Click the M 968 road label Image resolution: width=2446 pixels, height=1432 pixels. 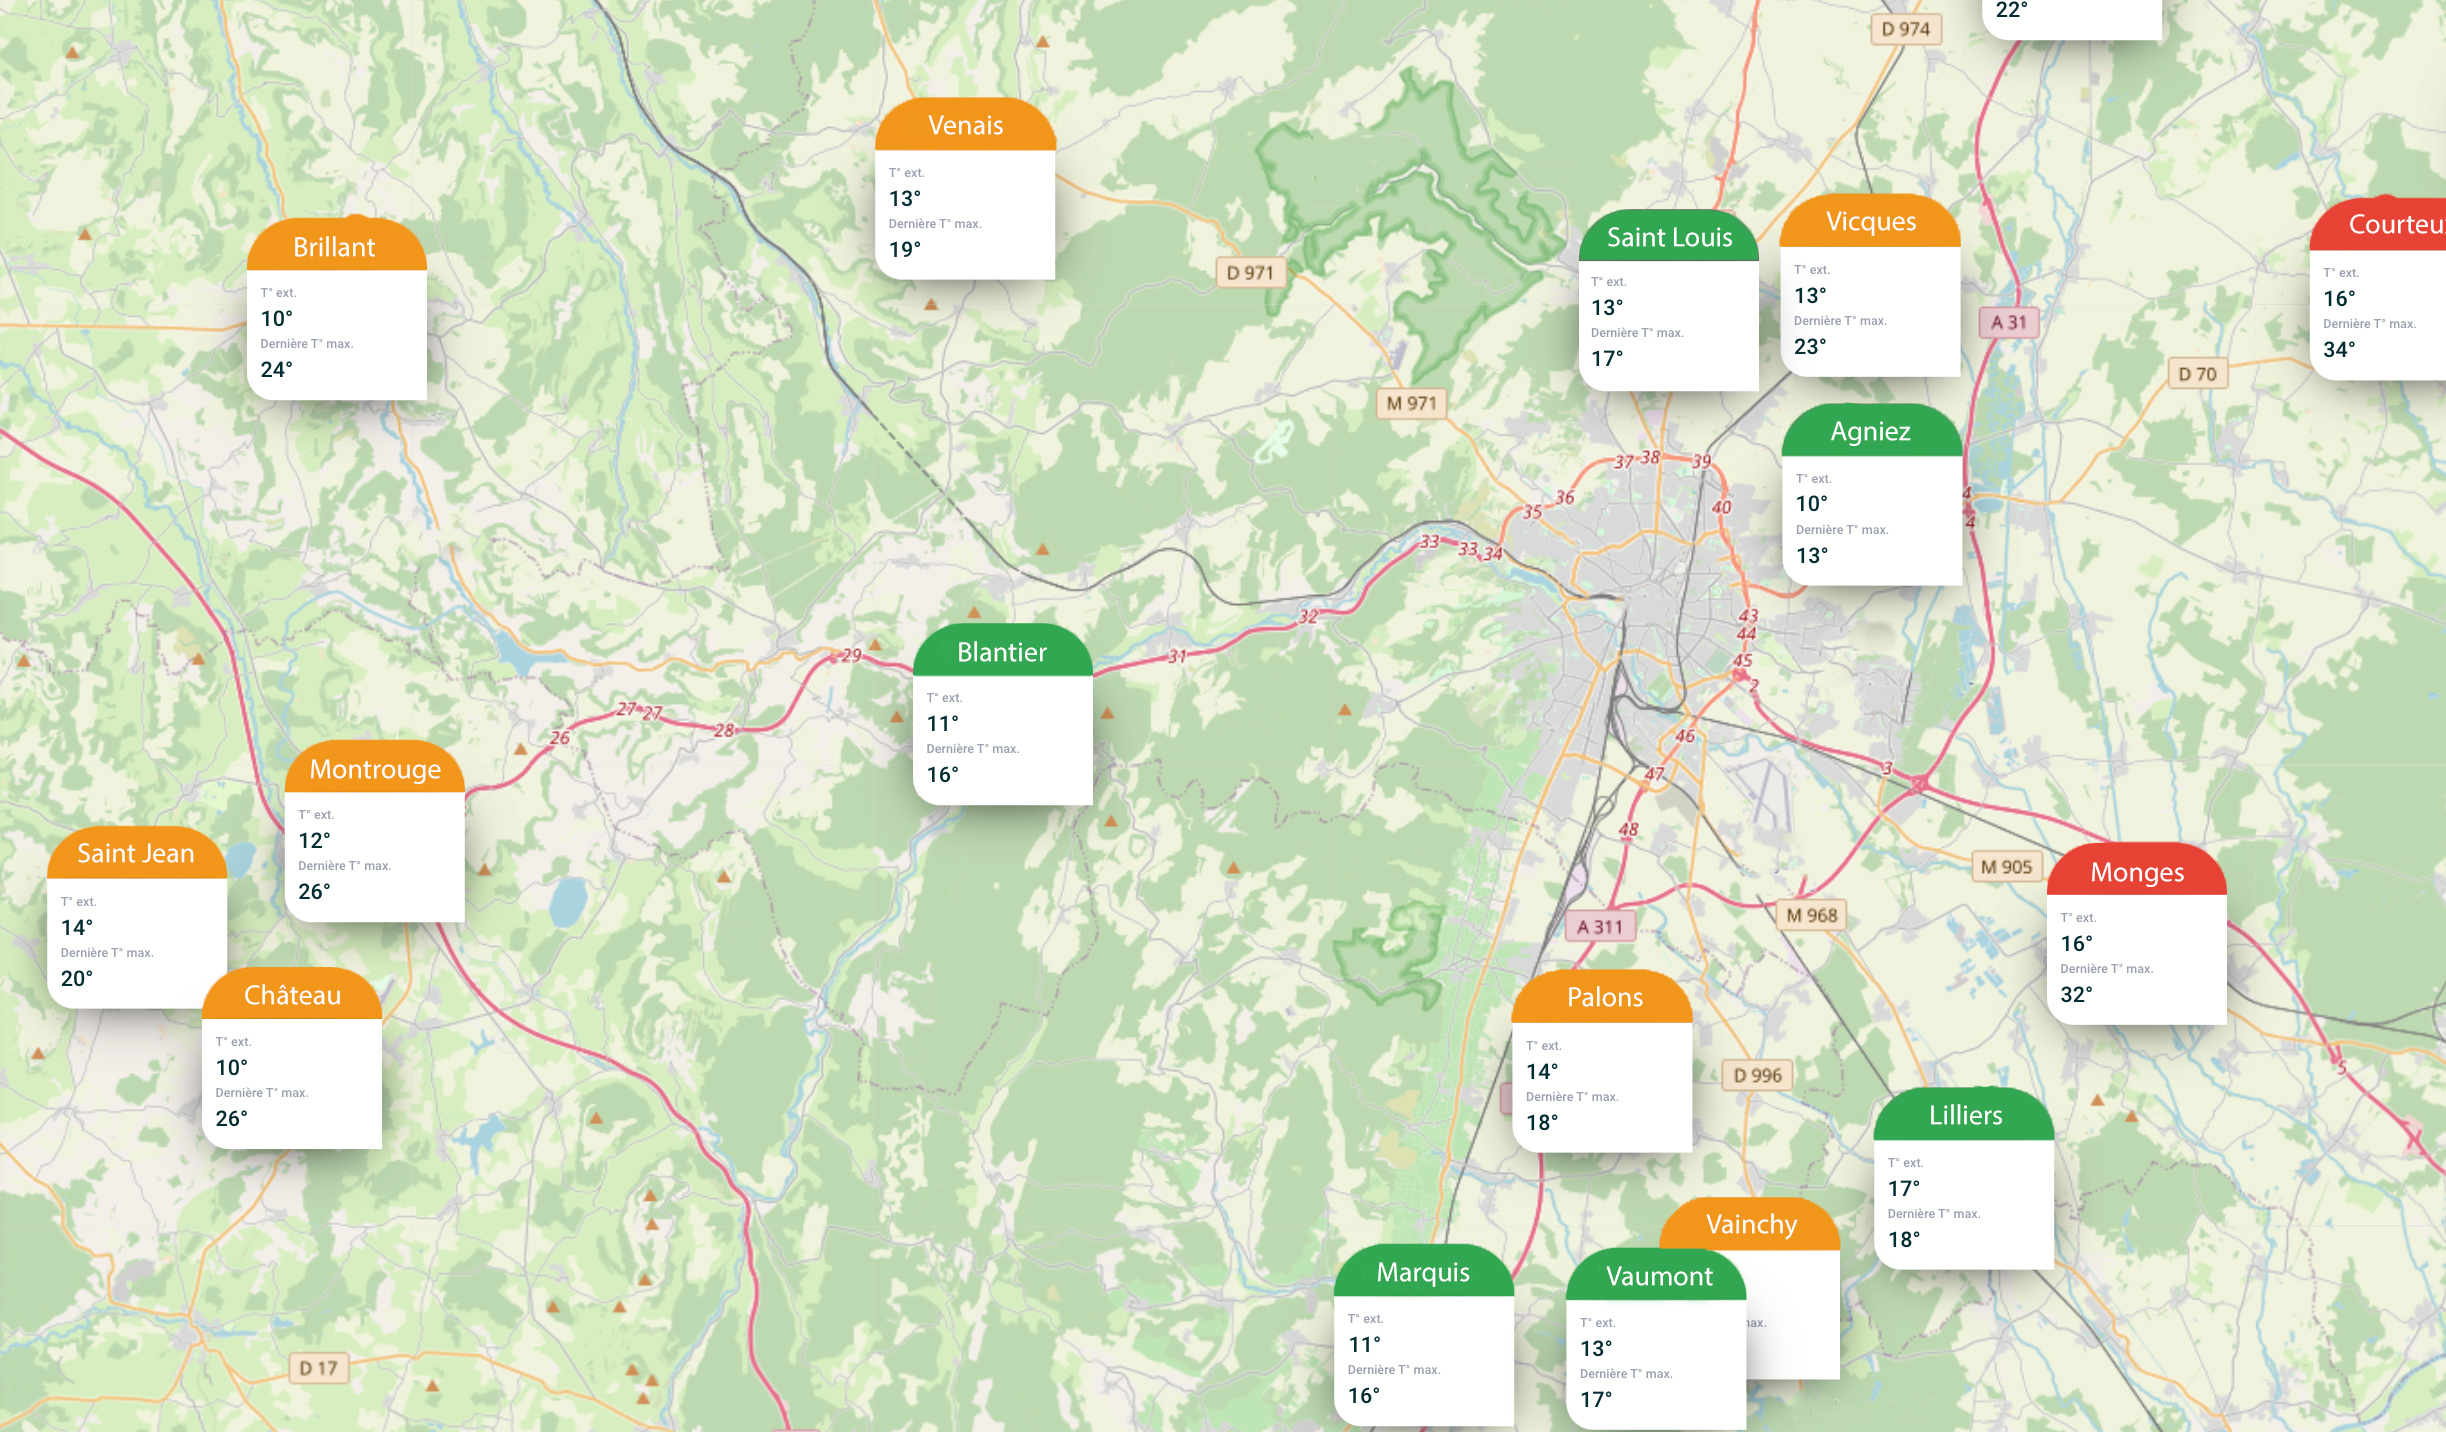(1812, 915)
